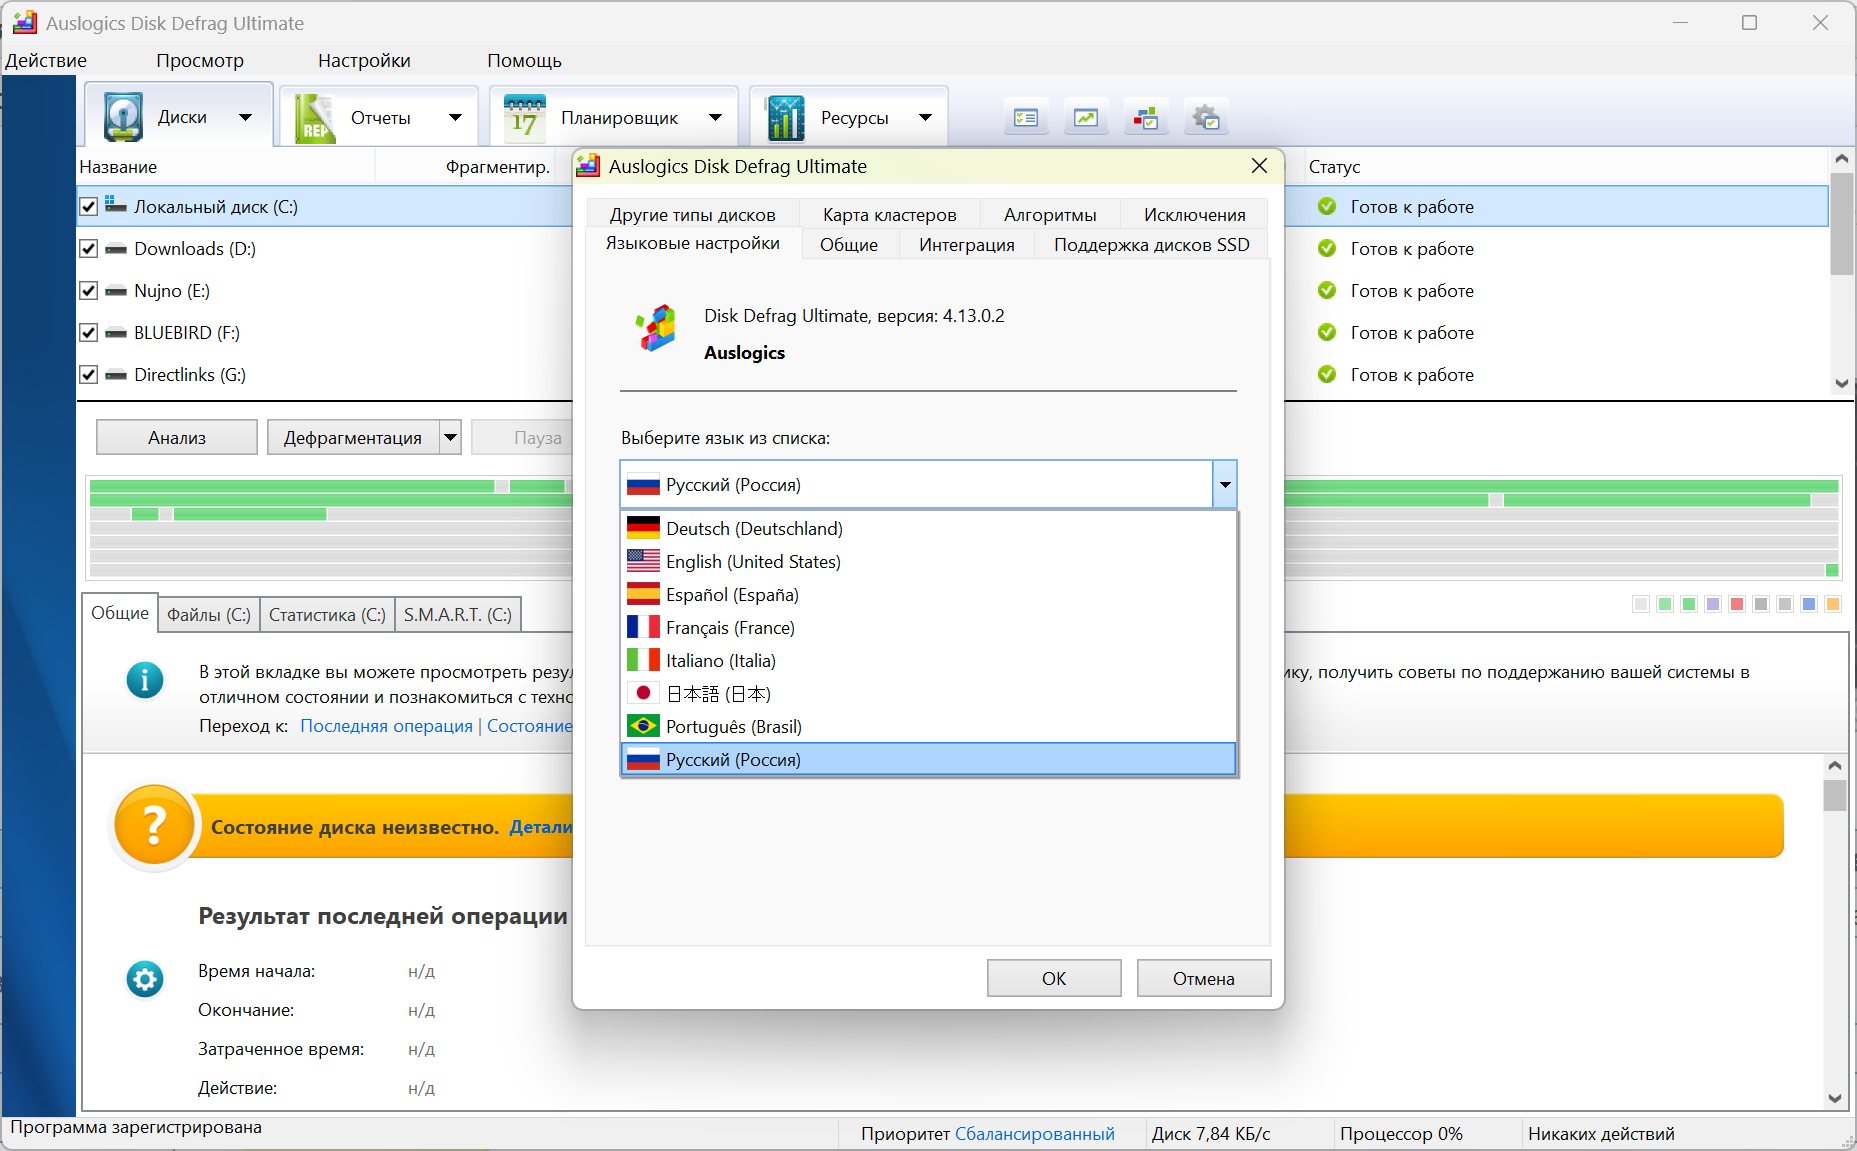Click the Ресурсы bar chart icon
The height and width of the screenshot is (1151, 1857).
click(785, 118)
